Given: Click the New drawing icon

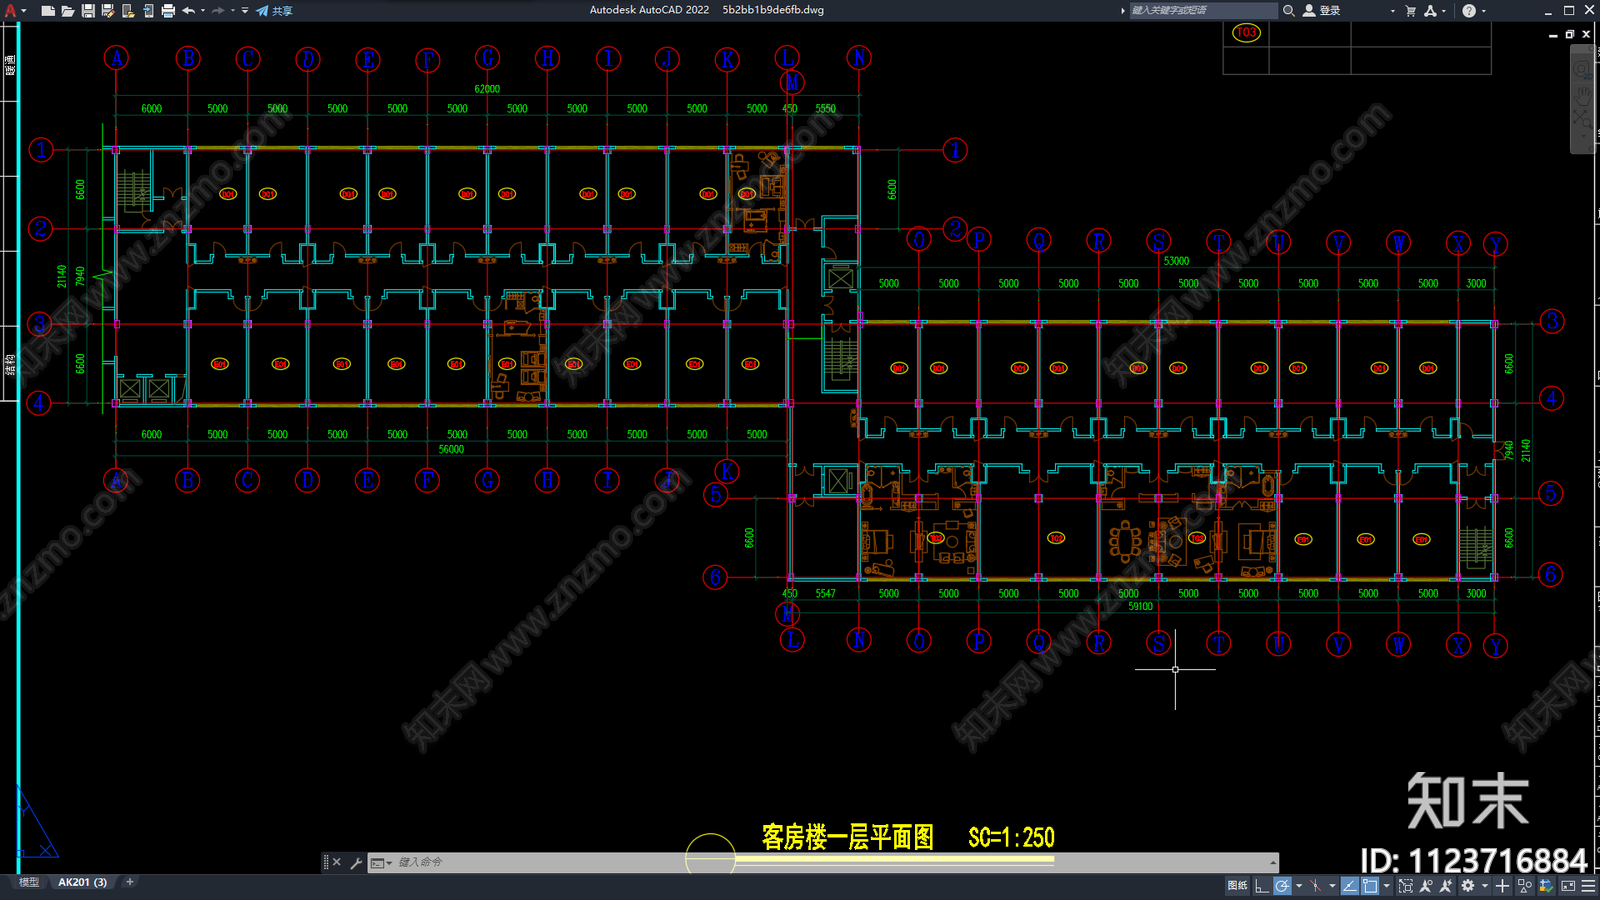Looking at the screenshot, I should (x=47, y=11).
